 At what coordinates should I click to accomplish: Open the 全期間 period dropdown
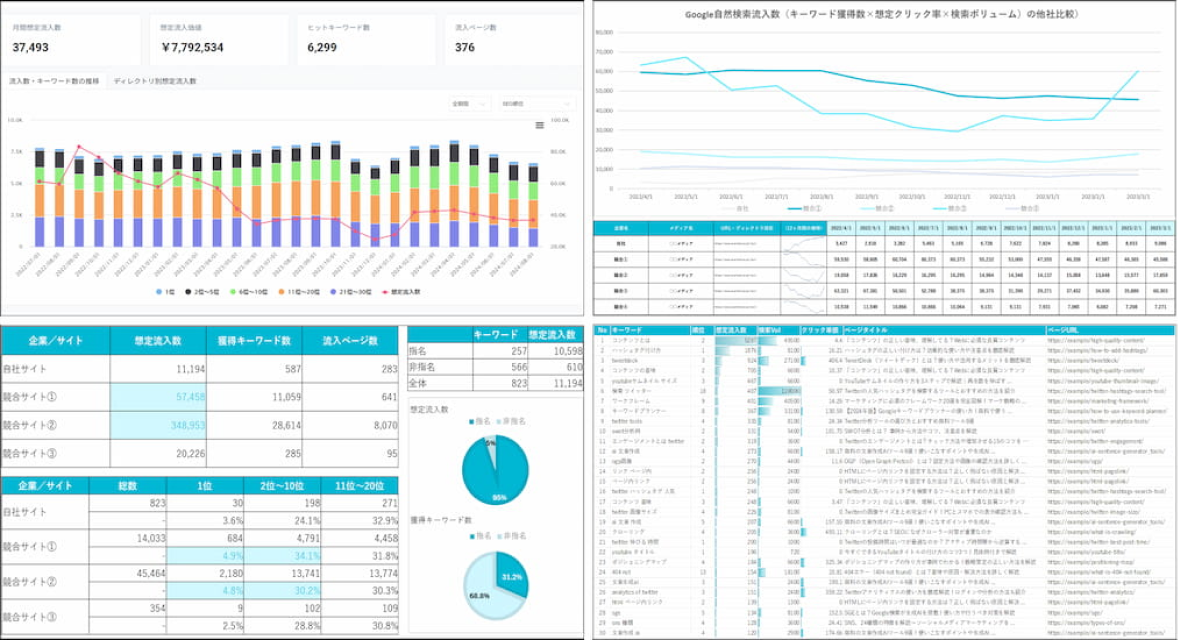(470, 102)
